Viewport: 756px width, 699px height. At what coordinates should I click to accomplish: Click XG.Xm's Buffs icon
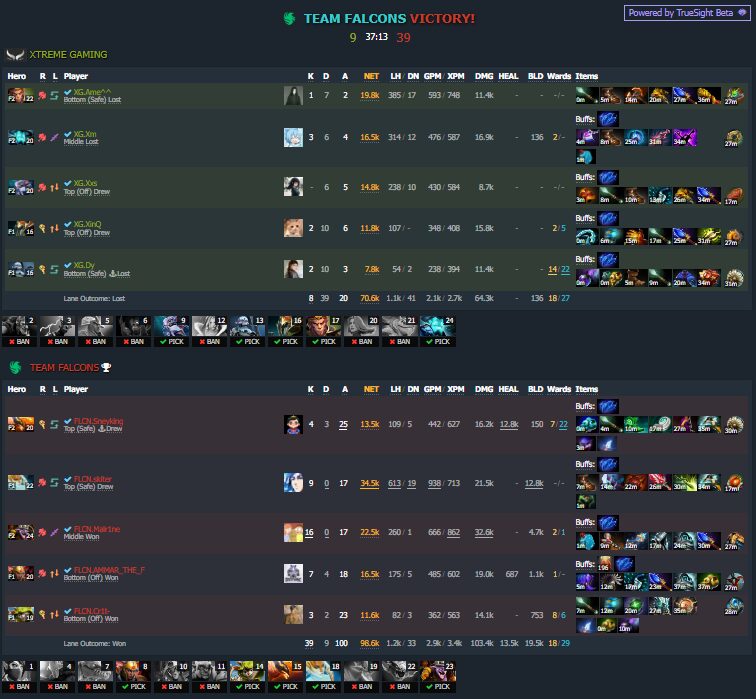point(608,119)
